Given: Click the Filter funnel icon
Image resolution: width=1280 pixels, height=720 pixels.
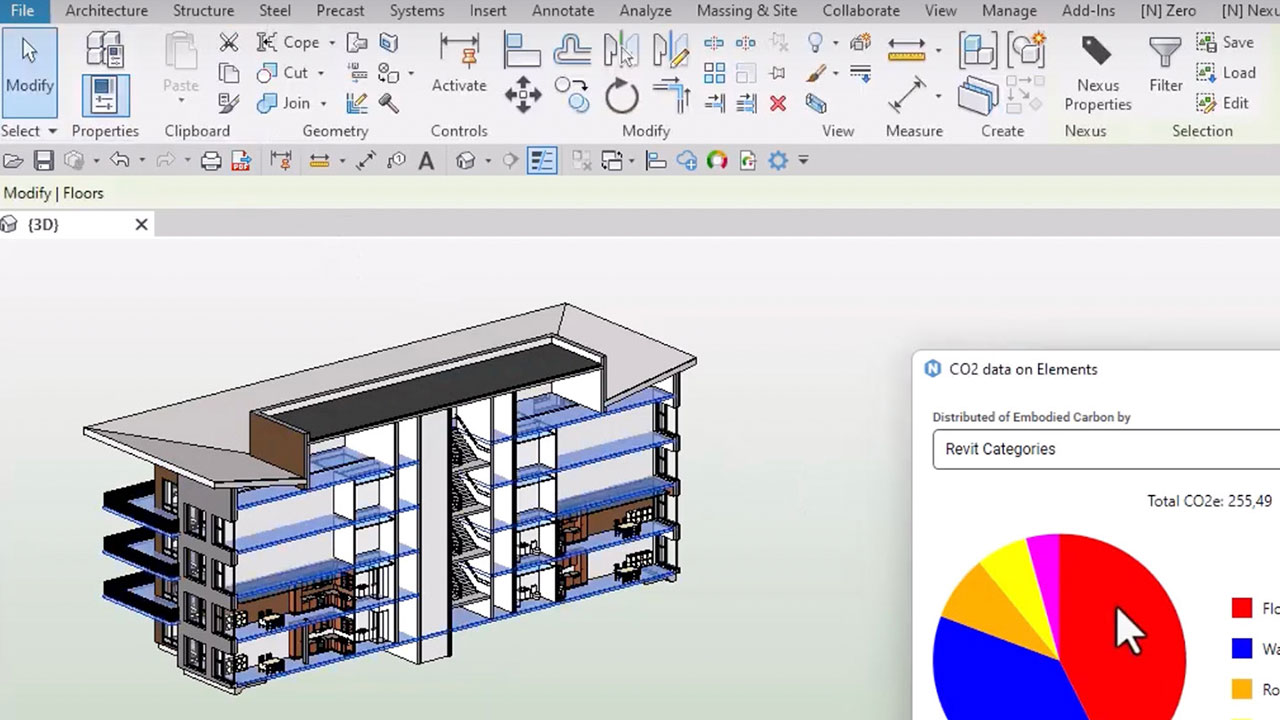Looking at the screenshot, I should 1165,52.
